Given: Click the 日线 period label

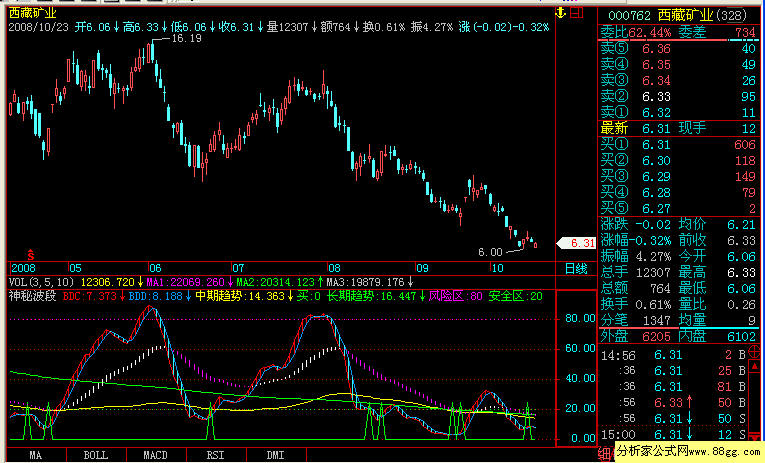Looking at the screenshot, I should [x=576, y=268].
